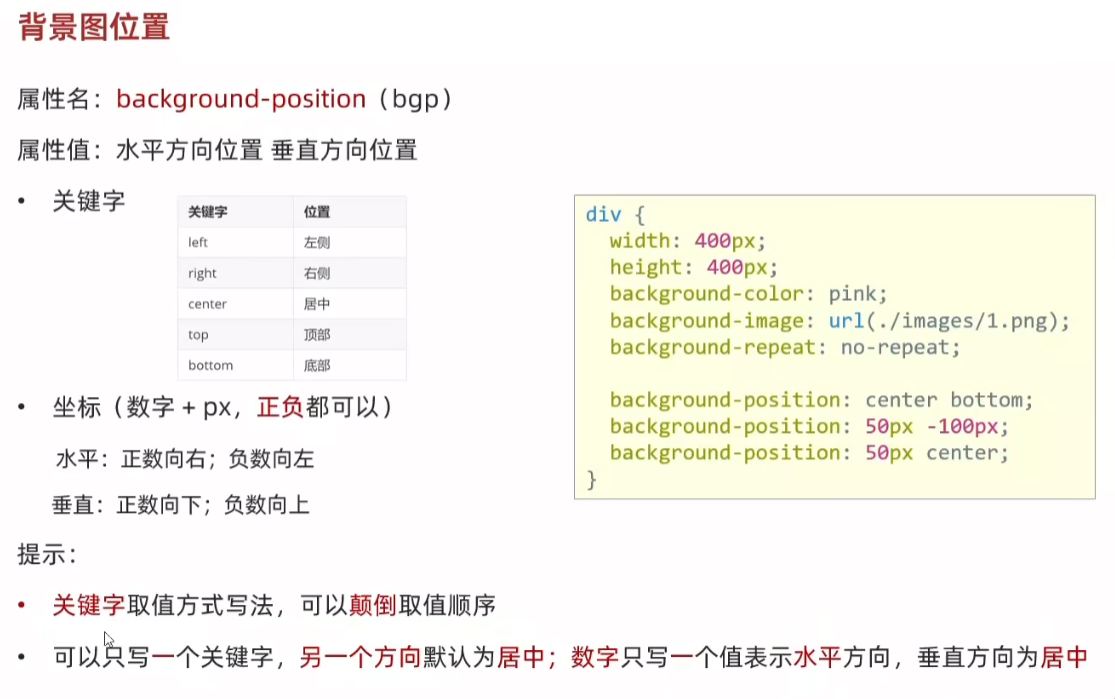Select the table cell center
This screenshot has width=1115, height=699.
235,304
